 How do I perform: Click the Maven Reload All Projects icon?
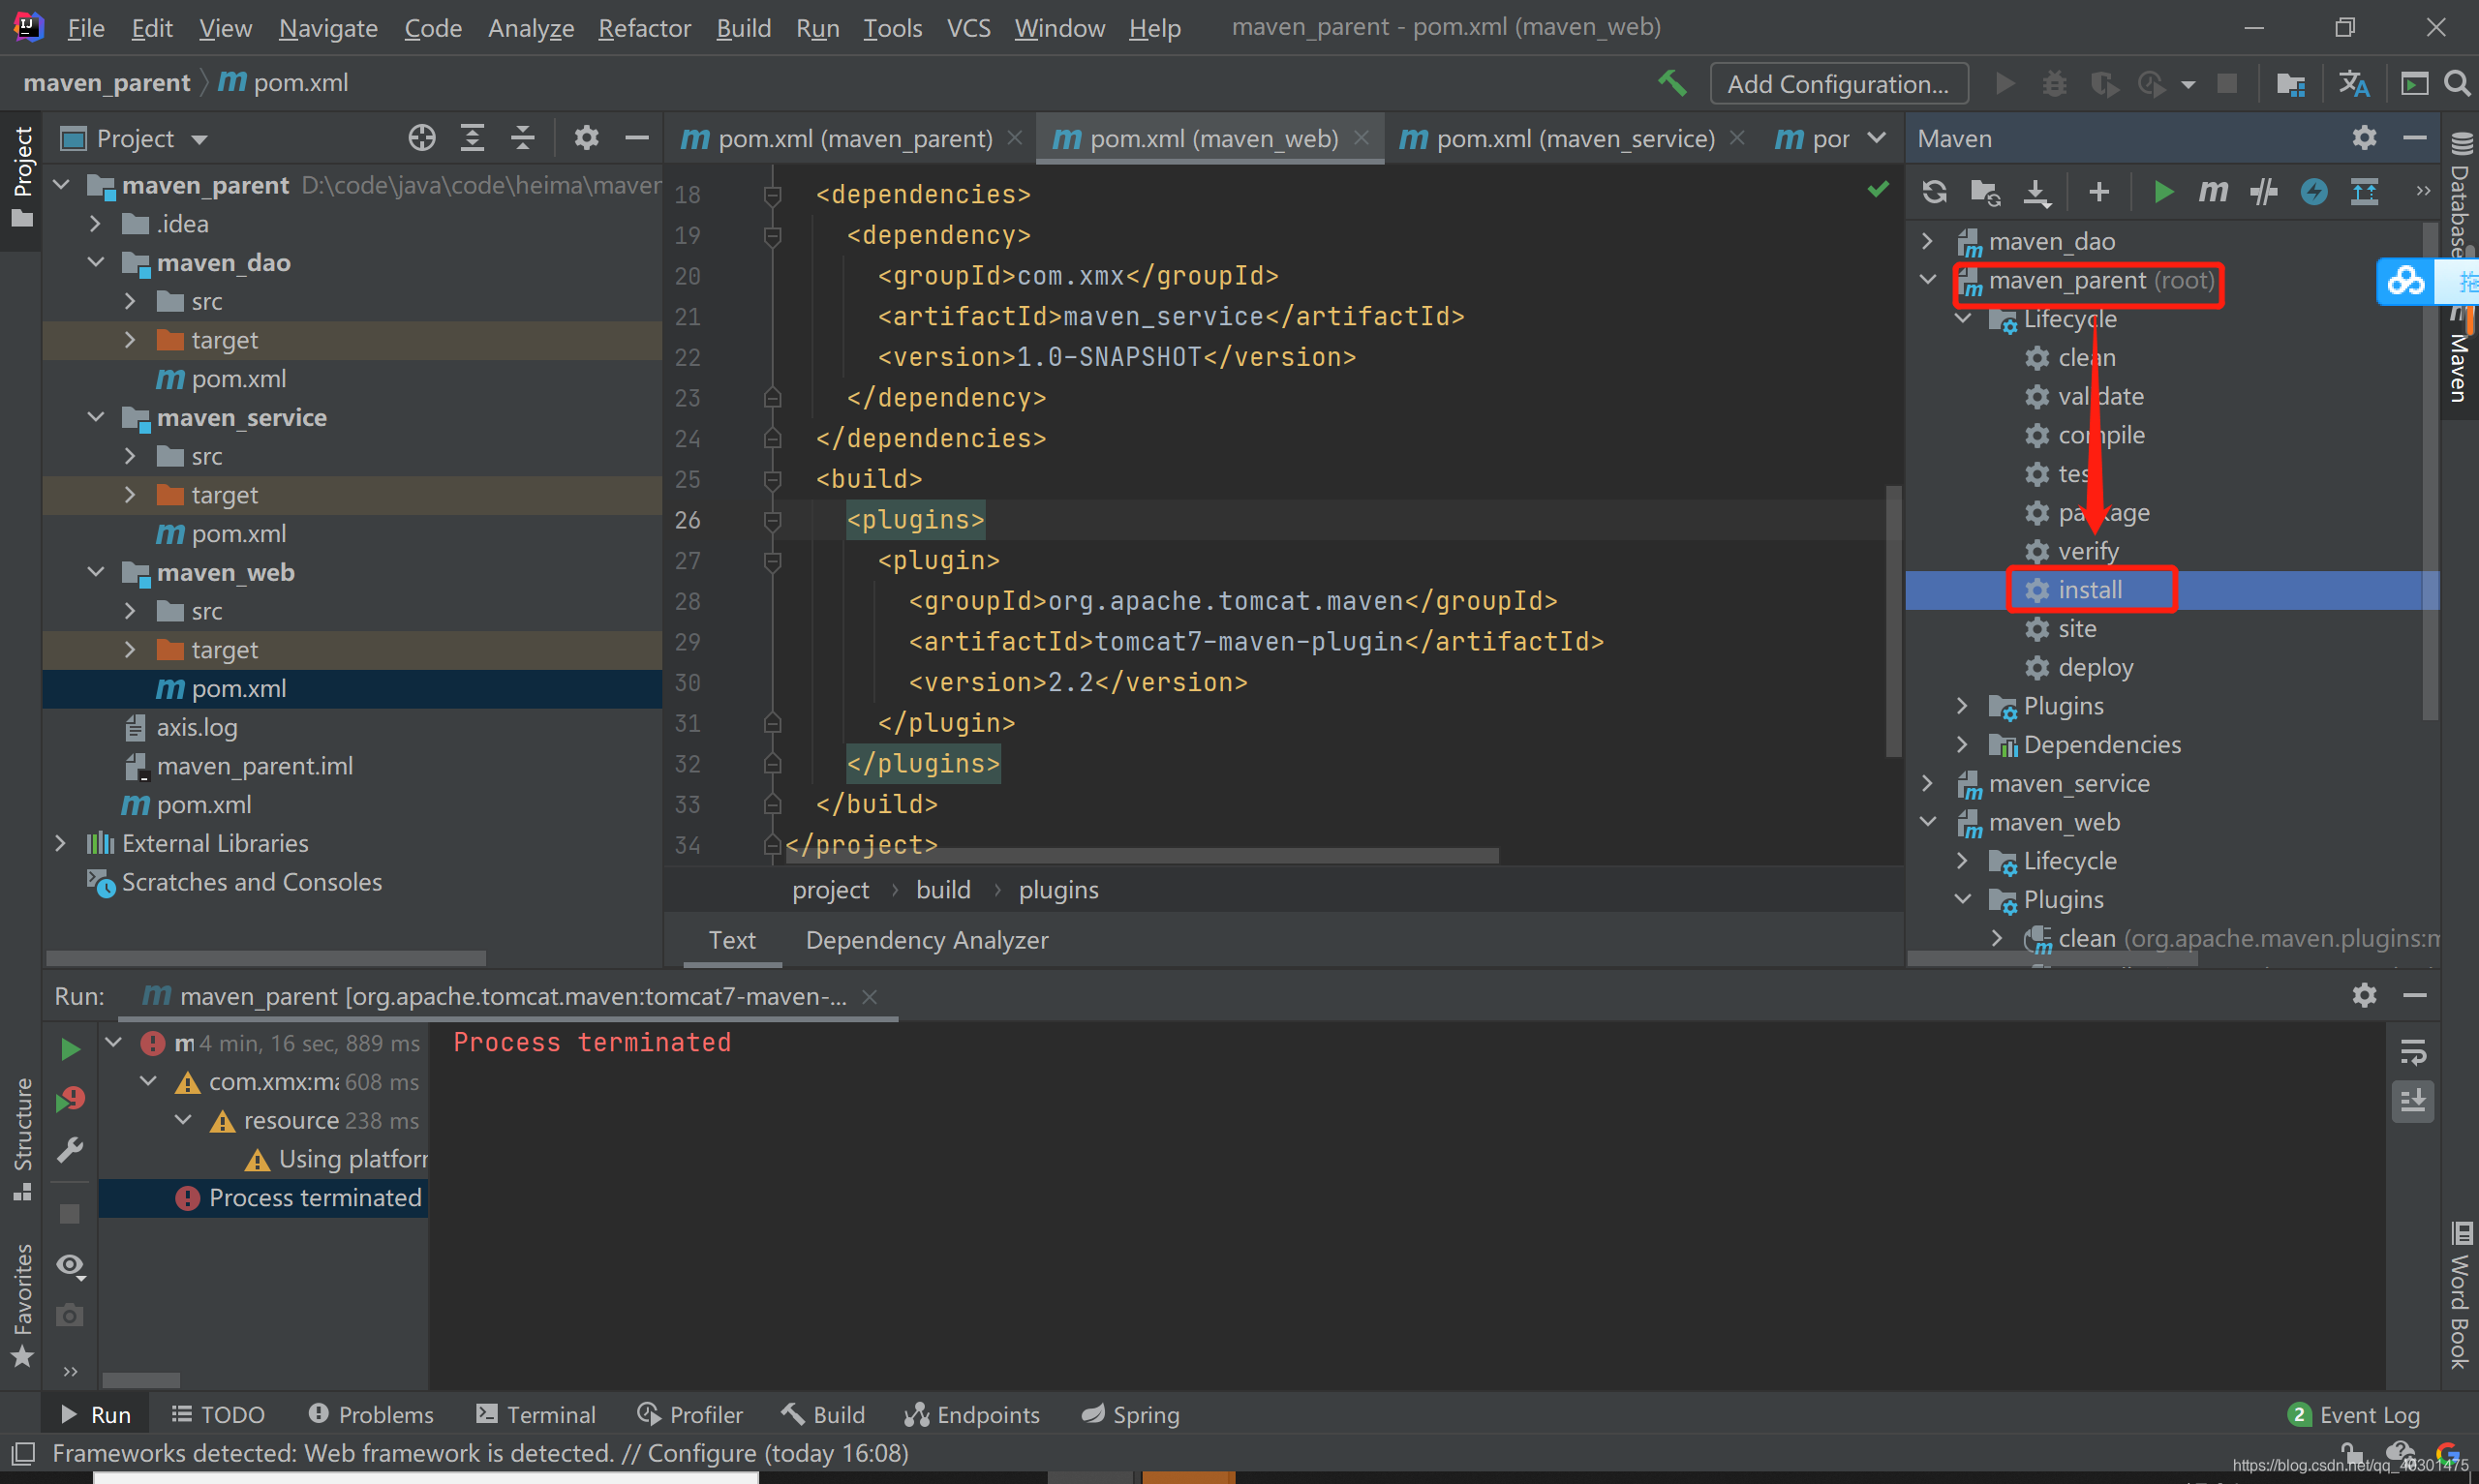pyautogui.click(x=1935, y=191)
